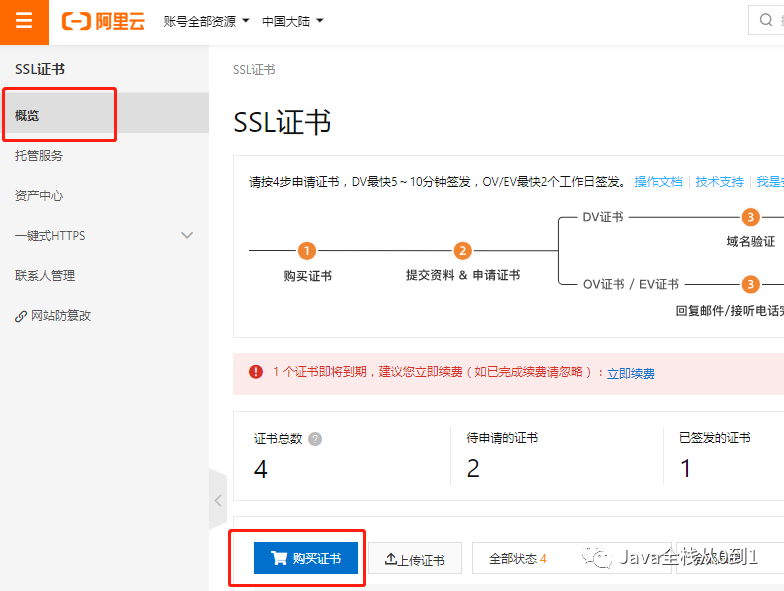Open 全部状态 filter dropdown
Screen dimensions: 784x591
572,558
